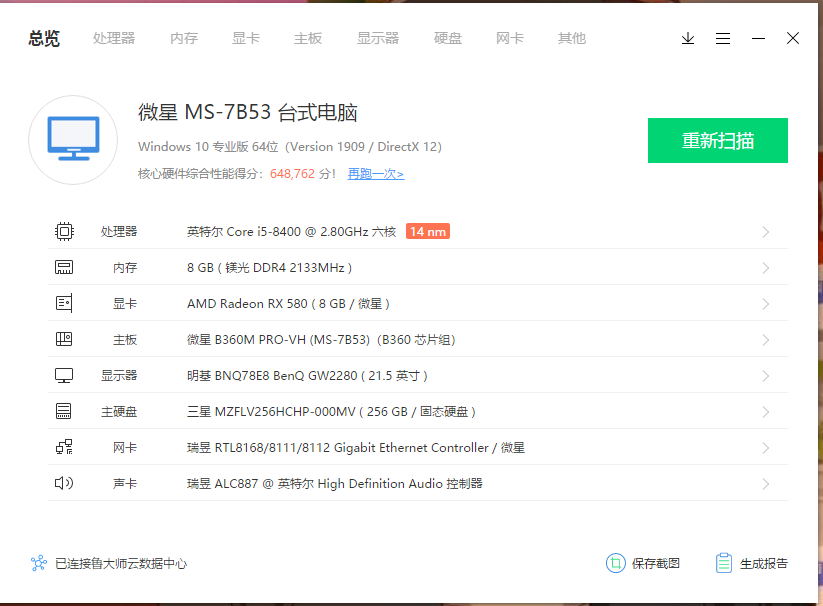This screenshot has width=823, height=606.
Task: Expand the 网卡 RTL8168 row chevron
Action: (x=766, y=448)
